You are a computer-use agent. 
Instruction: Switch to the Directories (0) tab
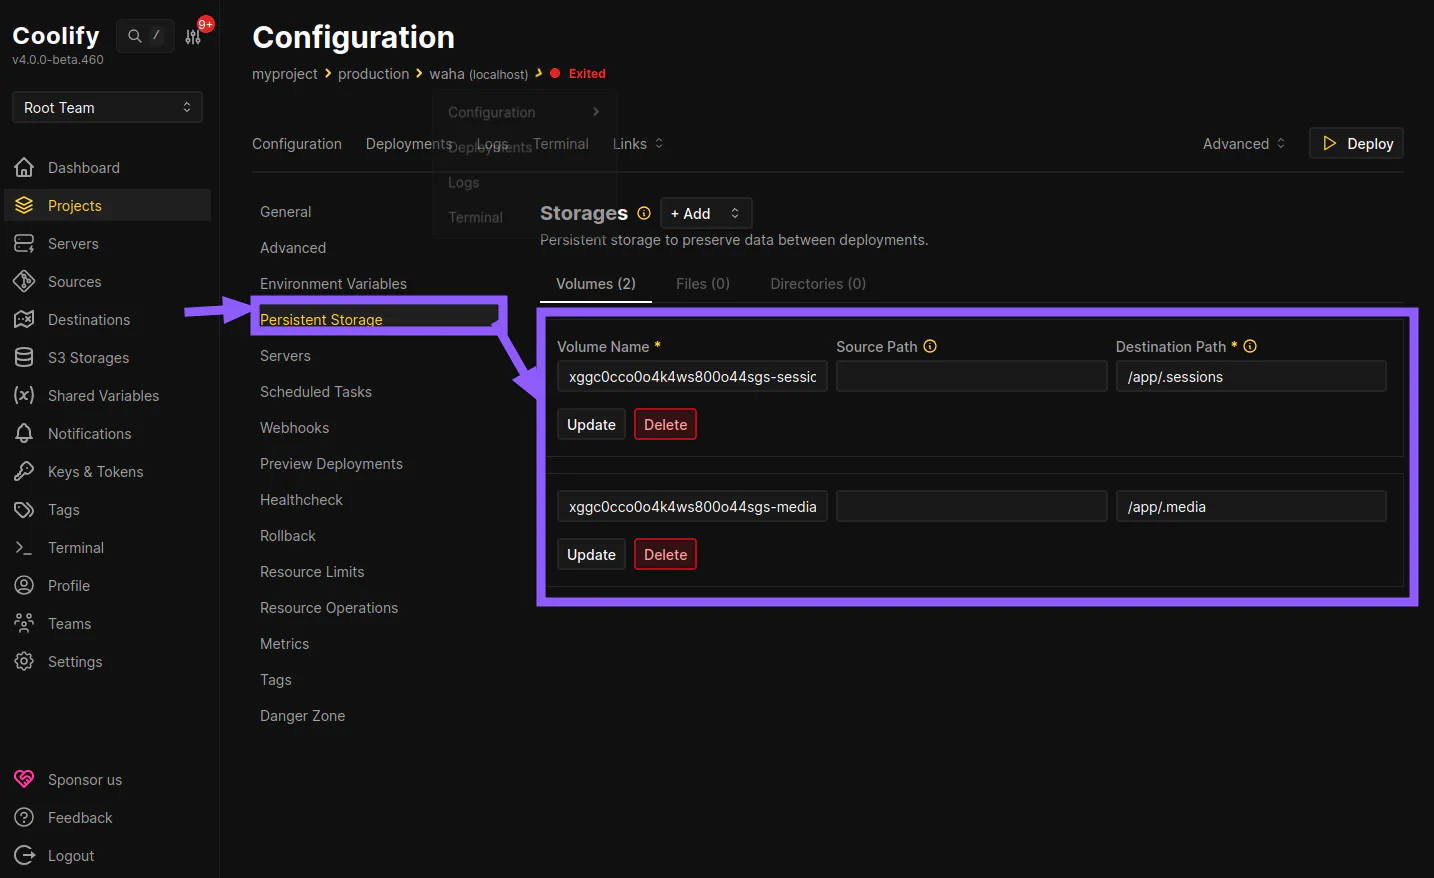tap(817, 284)
